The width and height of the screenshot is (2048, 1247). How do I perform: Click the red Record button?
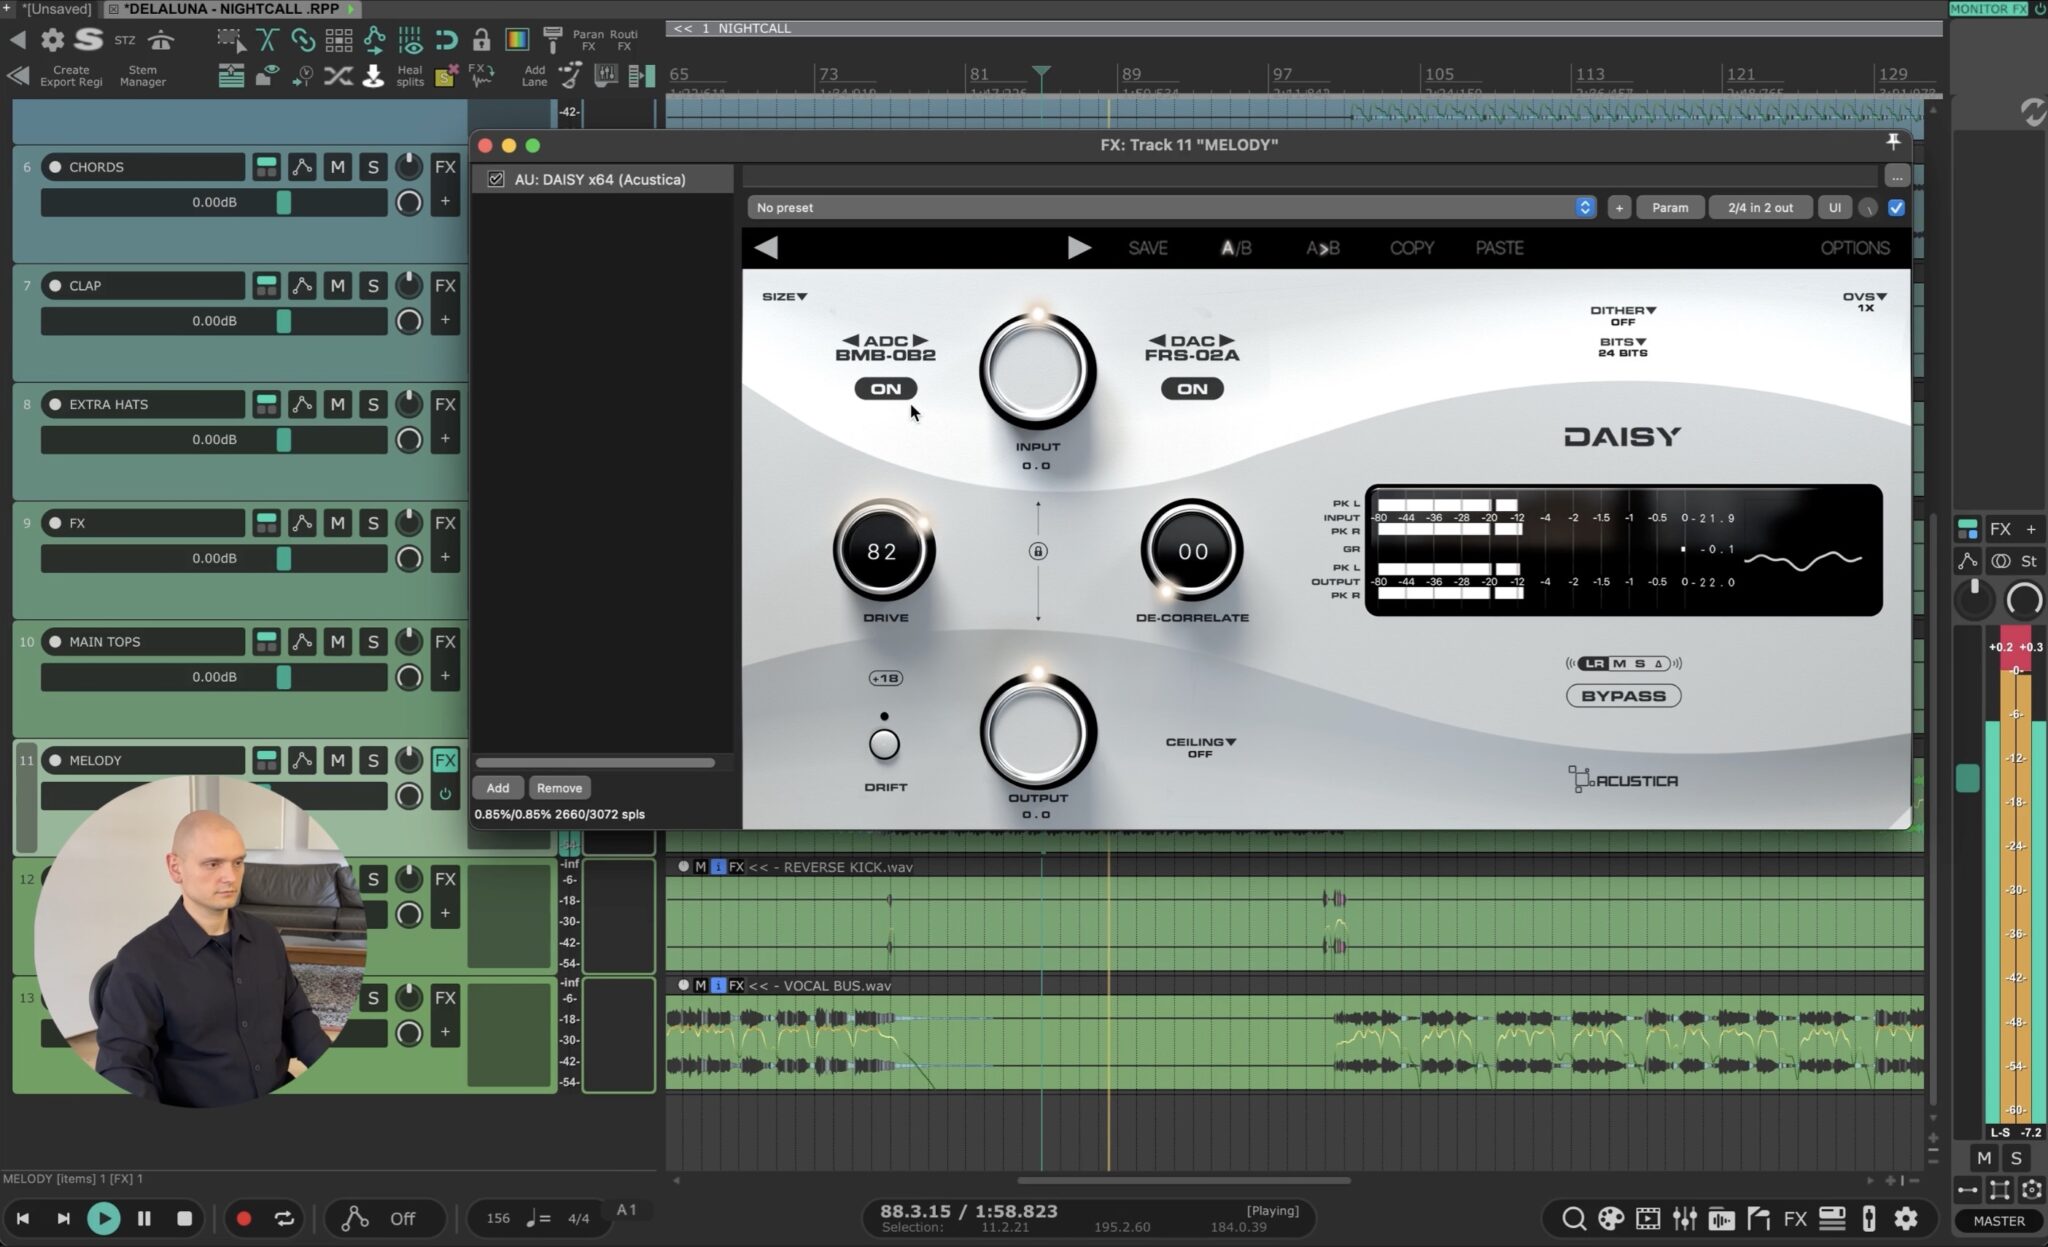pyautogui.click(x=243, y=1218)
